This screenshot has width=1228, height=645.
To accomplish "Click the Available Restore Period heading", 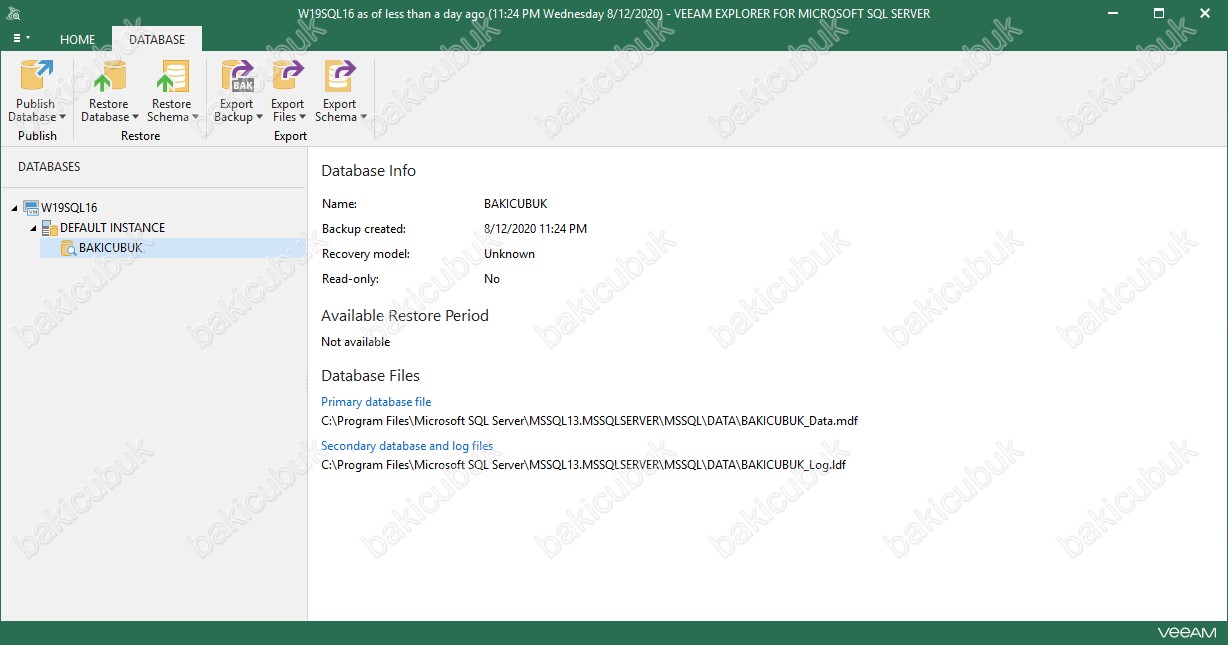I will click(x=405, y=316).
